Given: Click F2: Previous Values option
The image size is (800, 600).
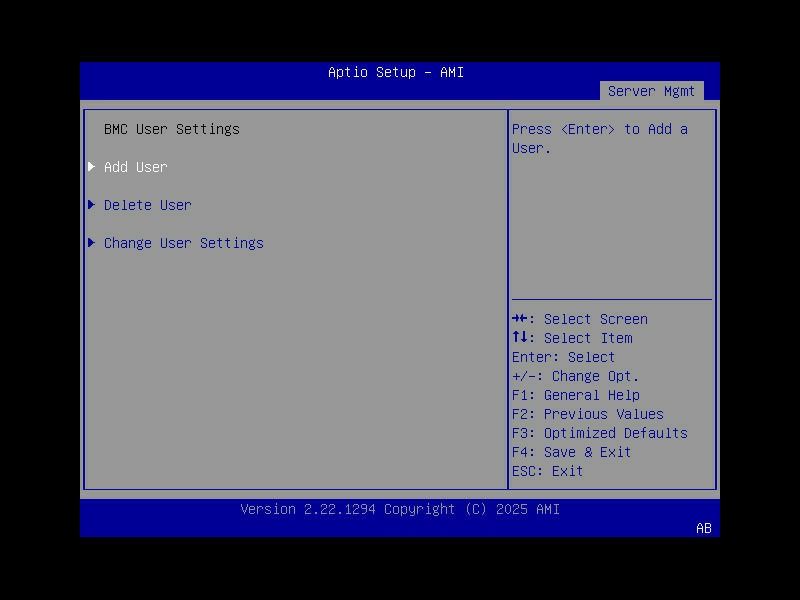Looking at the screenshot, I should (588, 414).
